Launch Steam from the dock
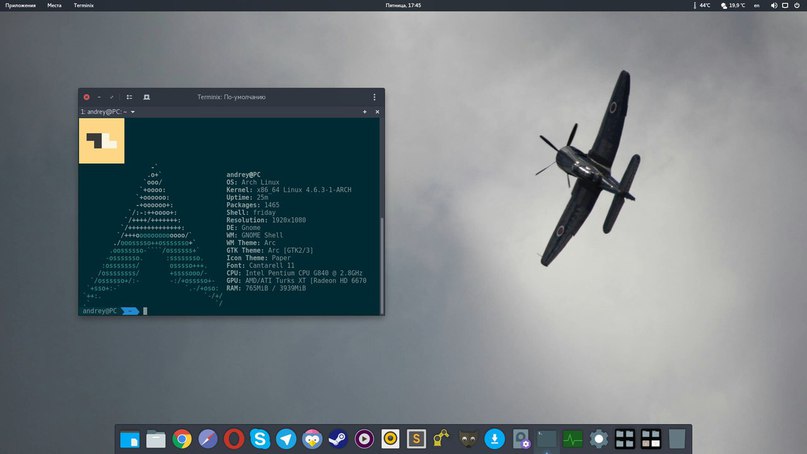This screenshot has height=454, width=807. point(338,440)
